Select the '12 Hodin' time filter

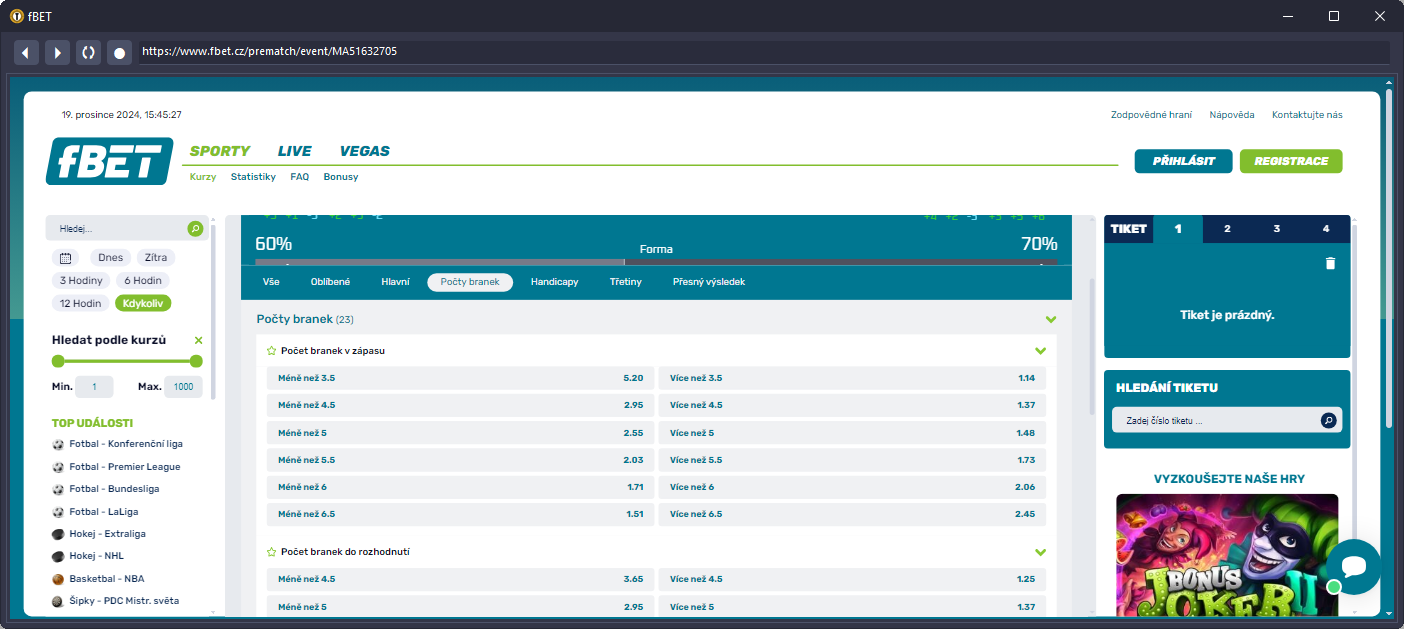(81, 304)
